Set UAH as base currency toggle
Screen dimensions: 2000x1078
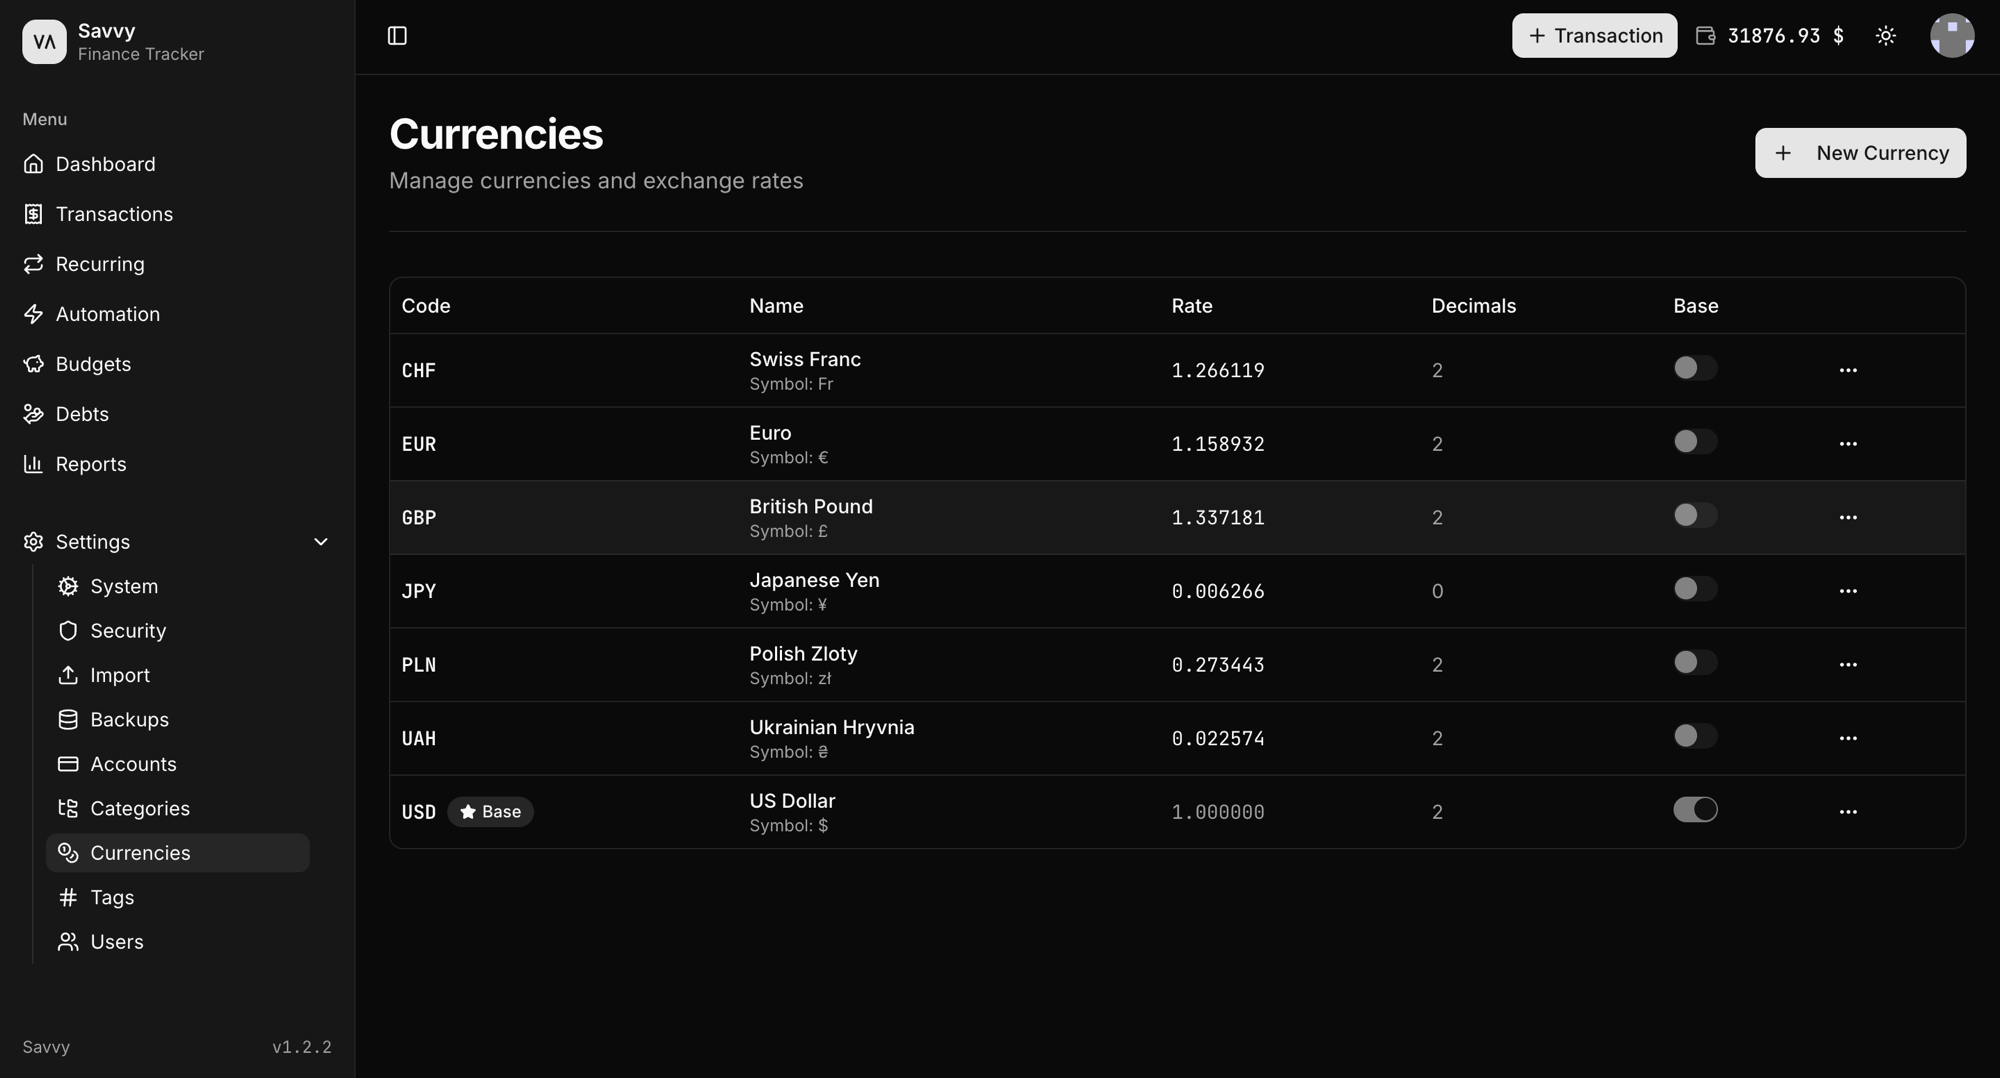[x=1695, y=736]
